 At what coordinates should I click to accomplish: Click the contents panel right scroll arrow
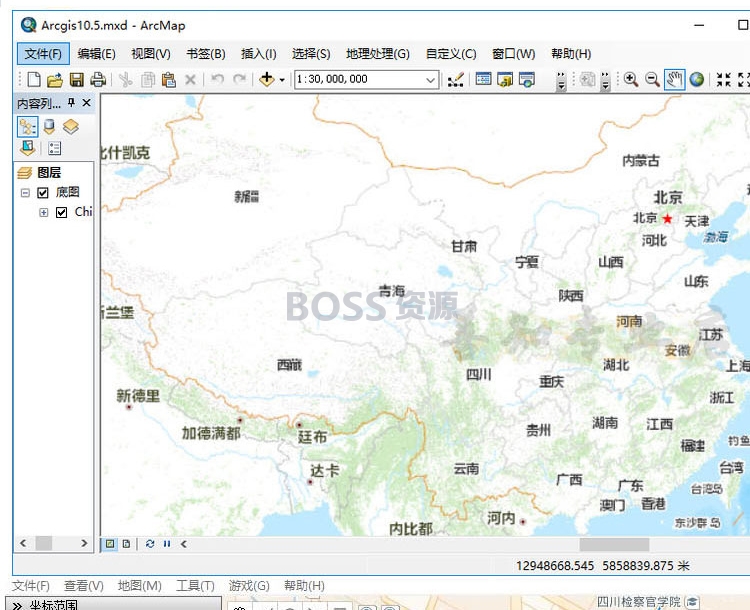click(x=84, y=543)
